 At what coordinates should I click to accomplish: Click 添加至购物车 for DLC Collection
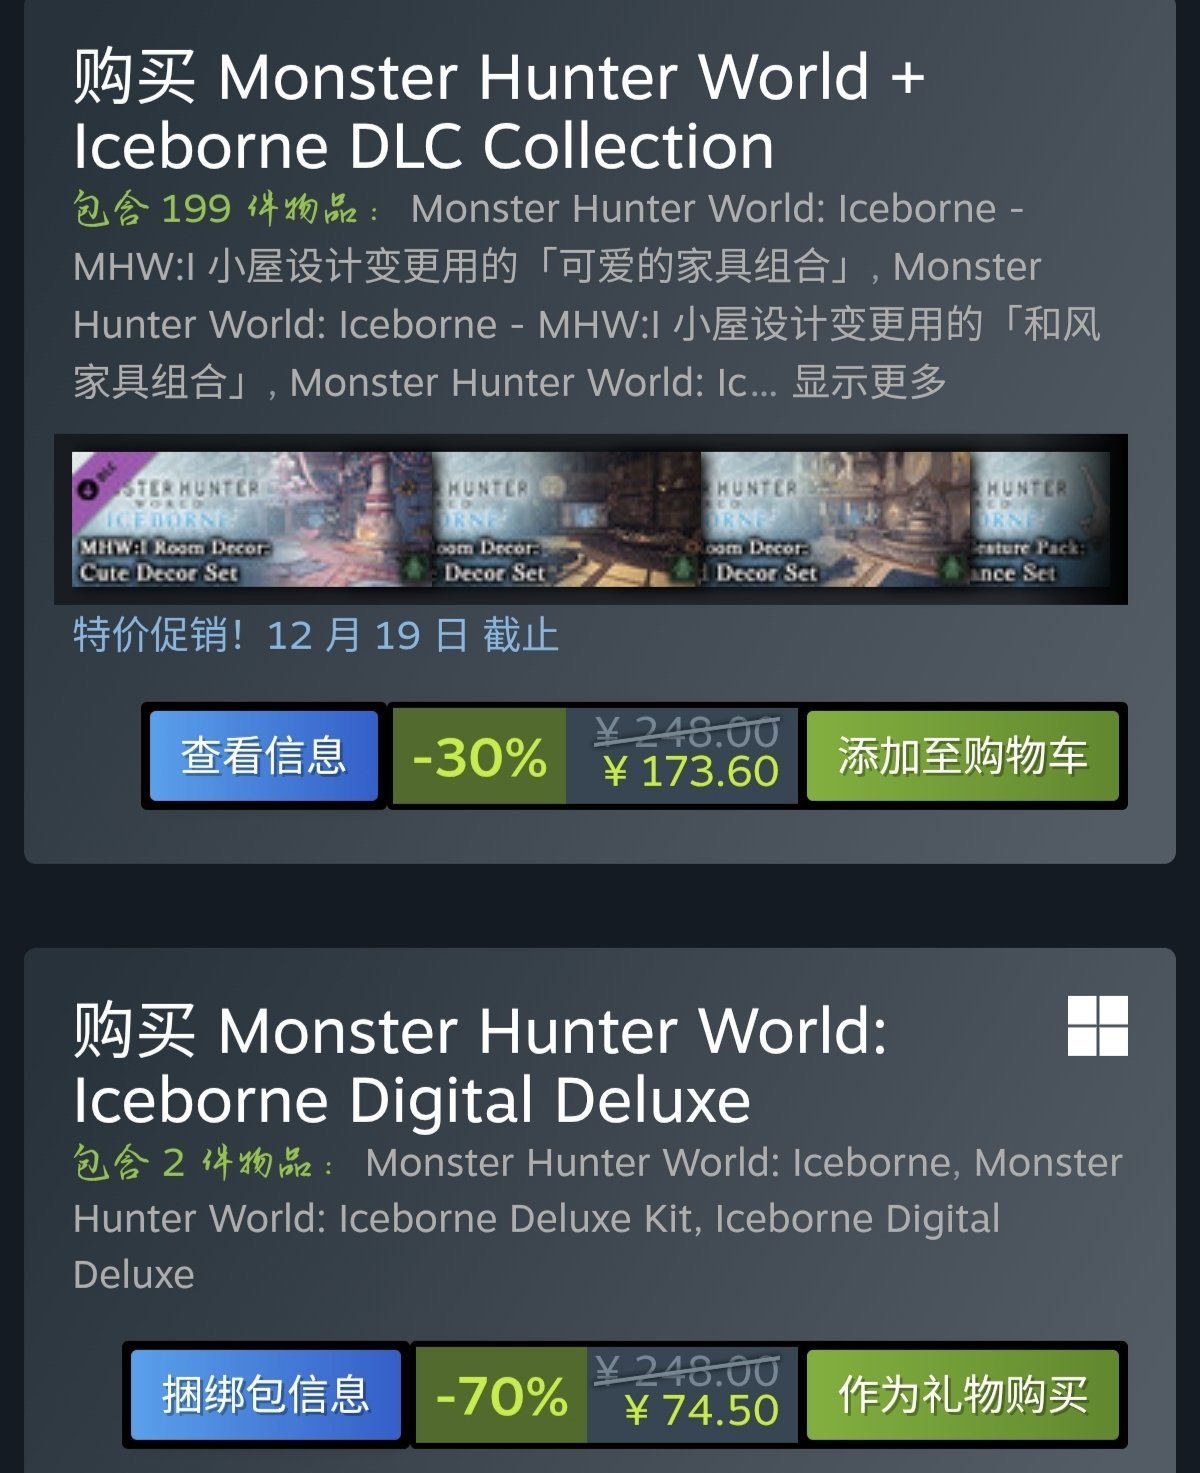tap(962, 756)
